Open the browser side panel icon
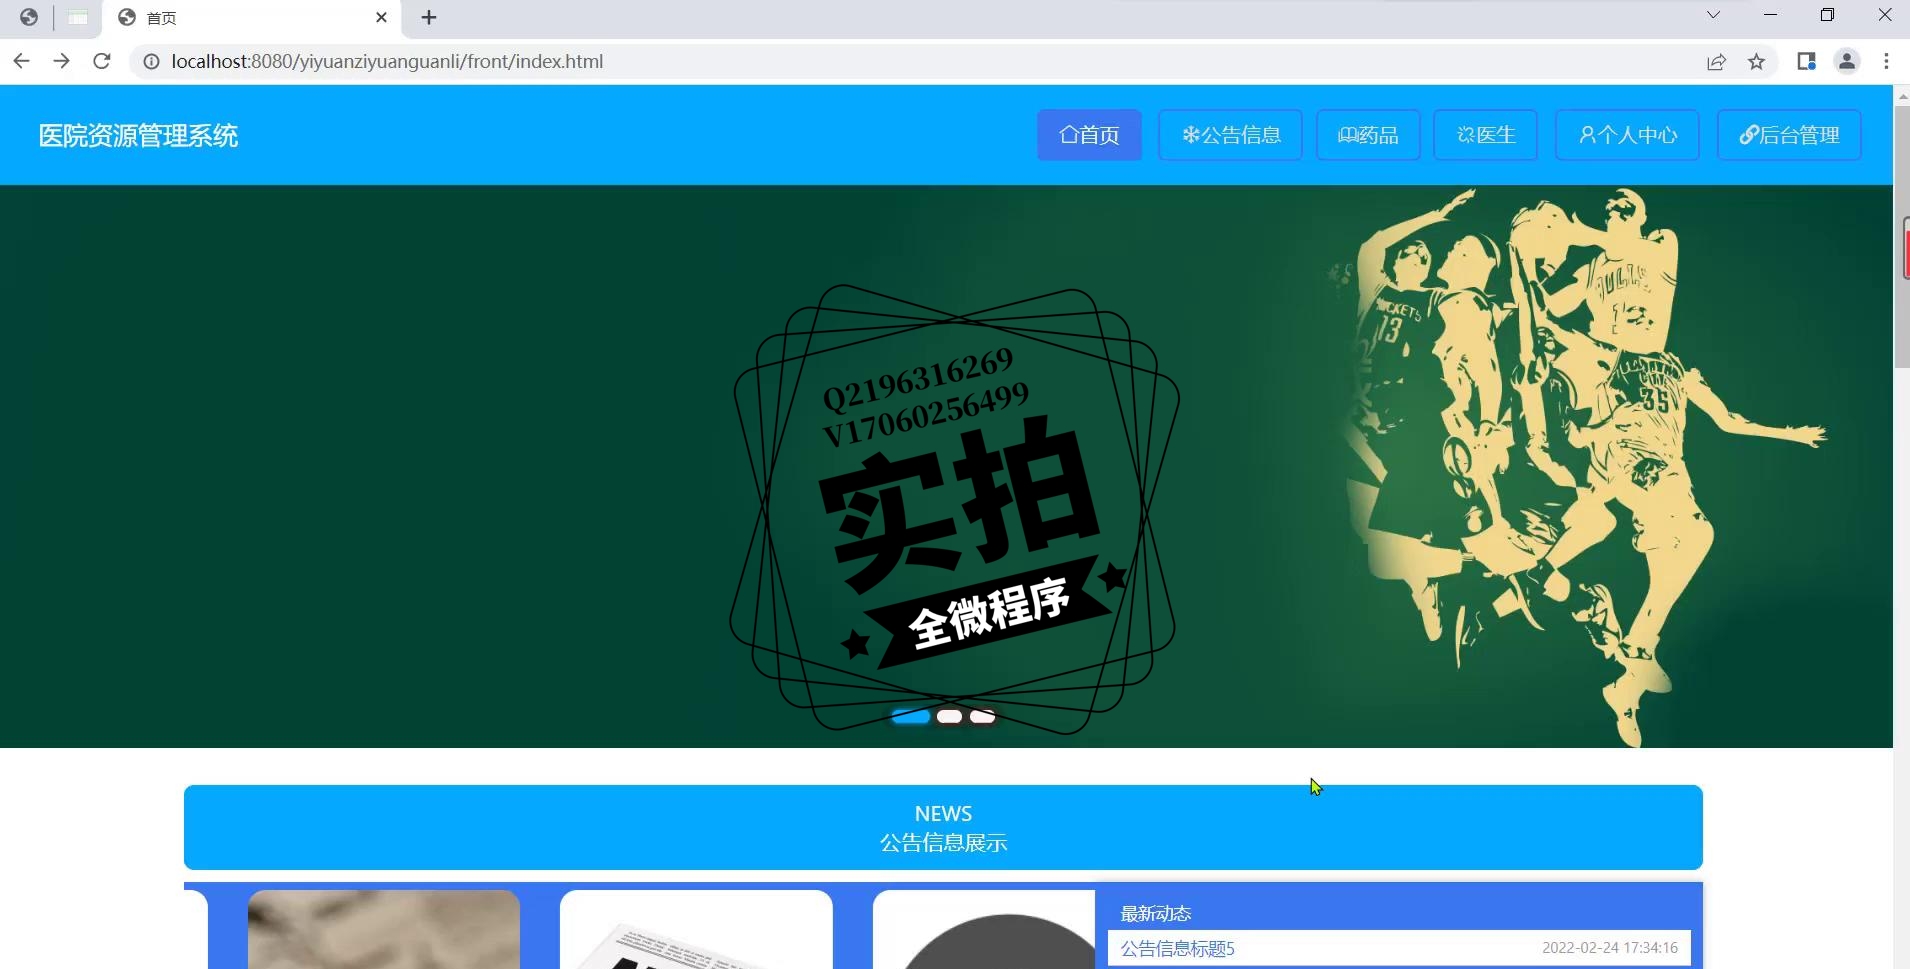The width and height of the screenshot is (1910, 969). 1806,62
